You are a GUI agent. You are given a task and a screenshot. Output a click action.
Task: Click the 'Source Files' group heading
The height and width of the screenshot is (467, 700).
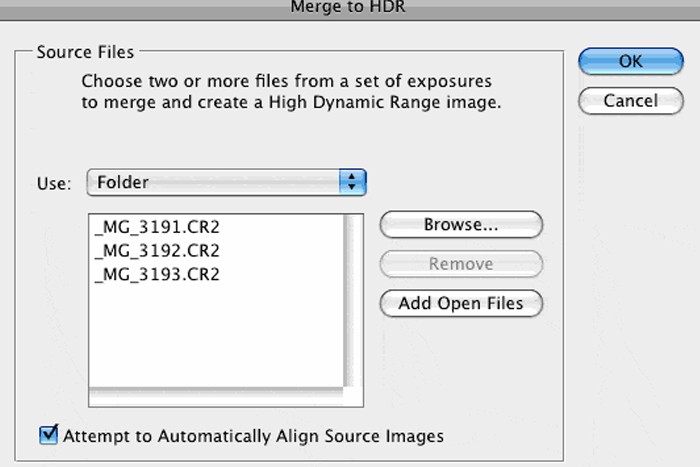(85, 51)
